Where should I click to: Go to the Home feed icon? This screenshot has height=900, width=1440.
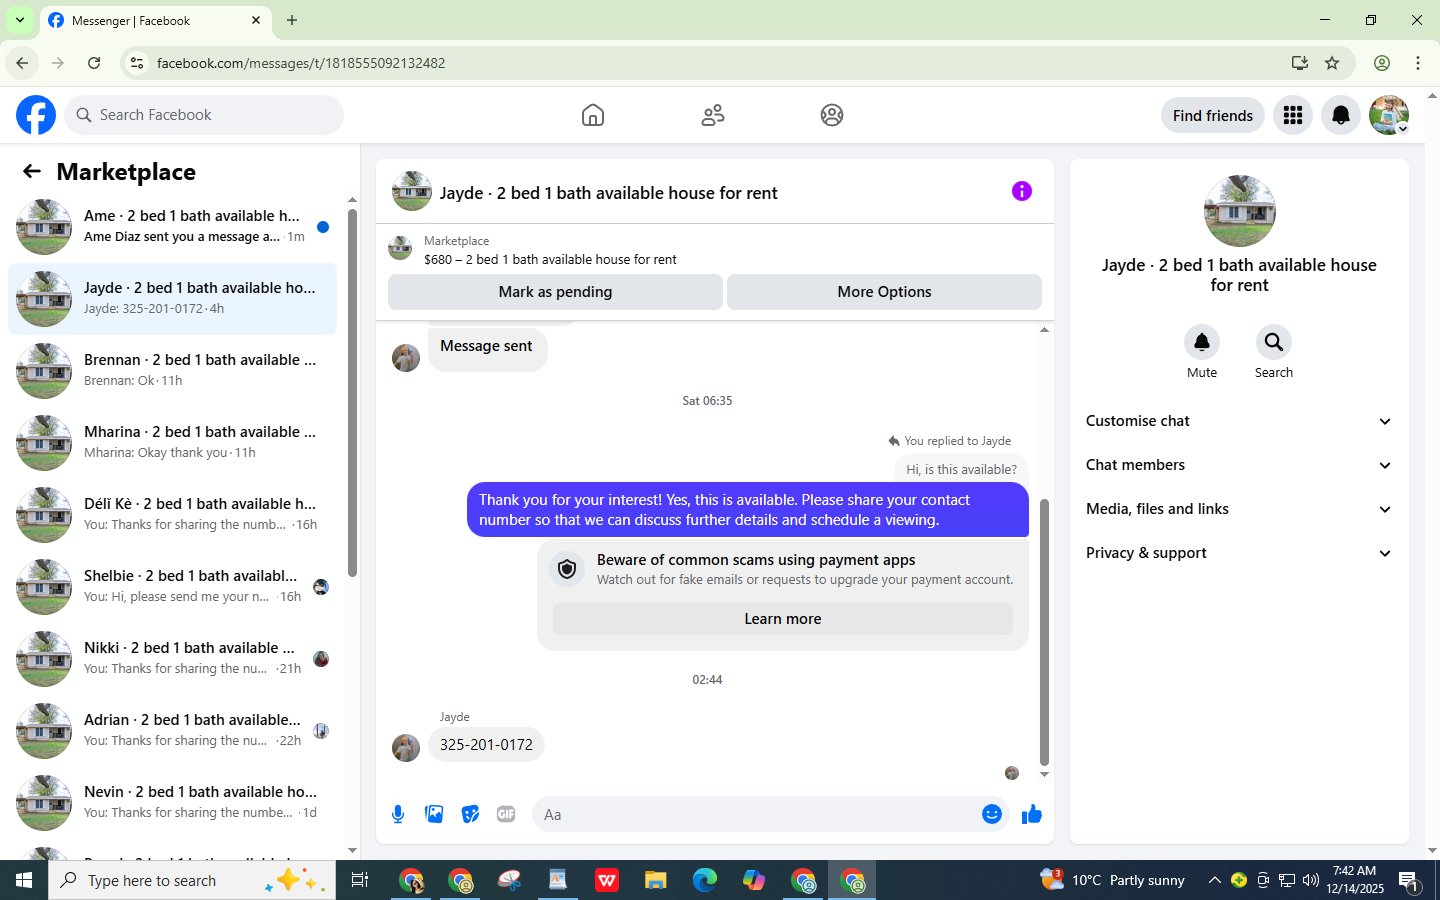(x=593, y=115)
